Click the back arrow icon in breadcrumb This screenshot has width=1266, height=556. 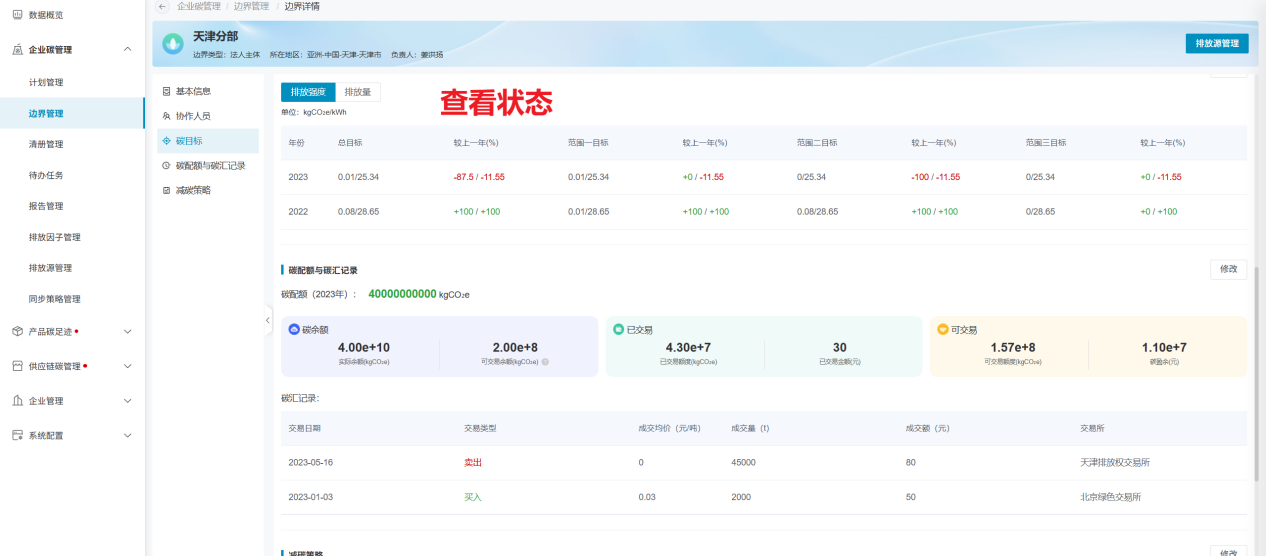(163, 6)
